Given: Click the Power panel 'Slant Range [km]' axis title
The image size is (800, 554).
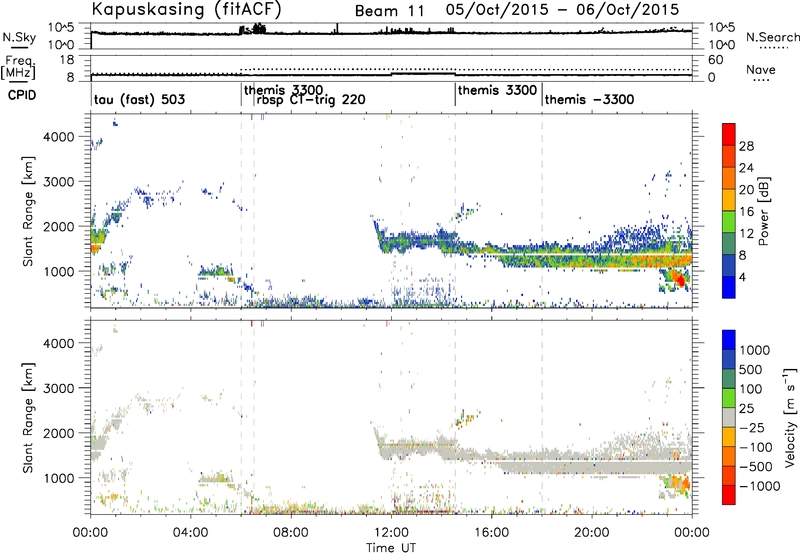Looking at the screenshot, I should pyautogui.click(x=28, y=211).
